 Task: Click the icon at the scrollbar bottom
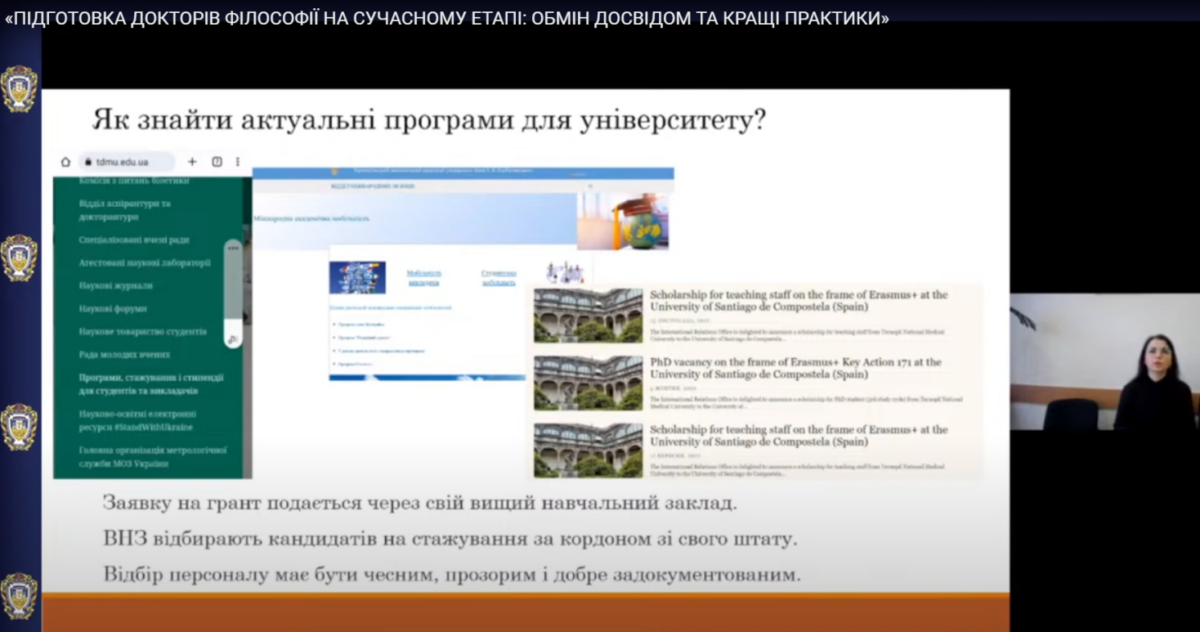click(x=233, y=340)
